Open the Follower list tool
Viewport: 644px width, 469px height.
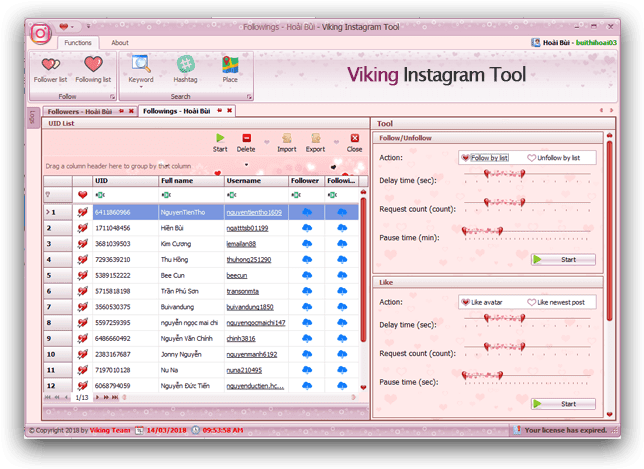pyautogui.click(x=50, y=70)
